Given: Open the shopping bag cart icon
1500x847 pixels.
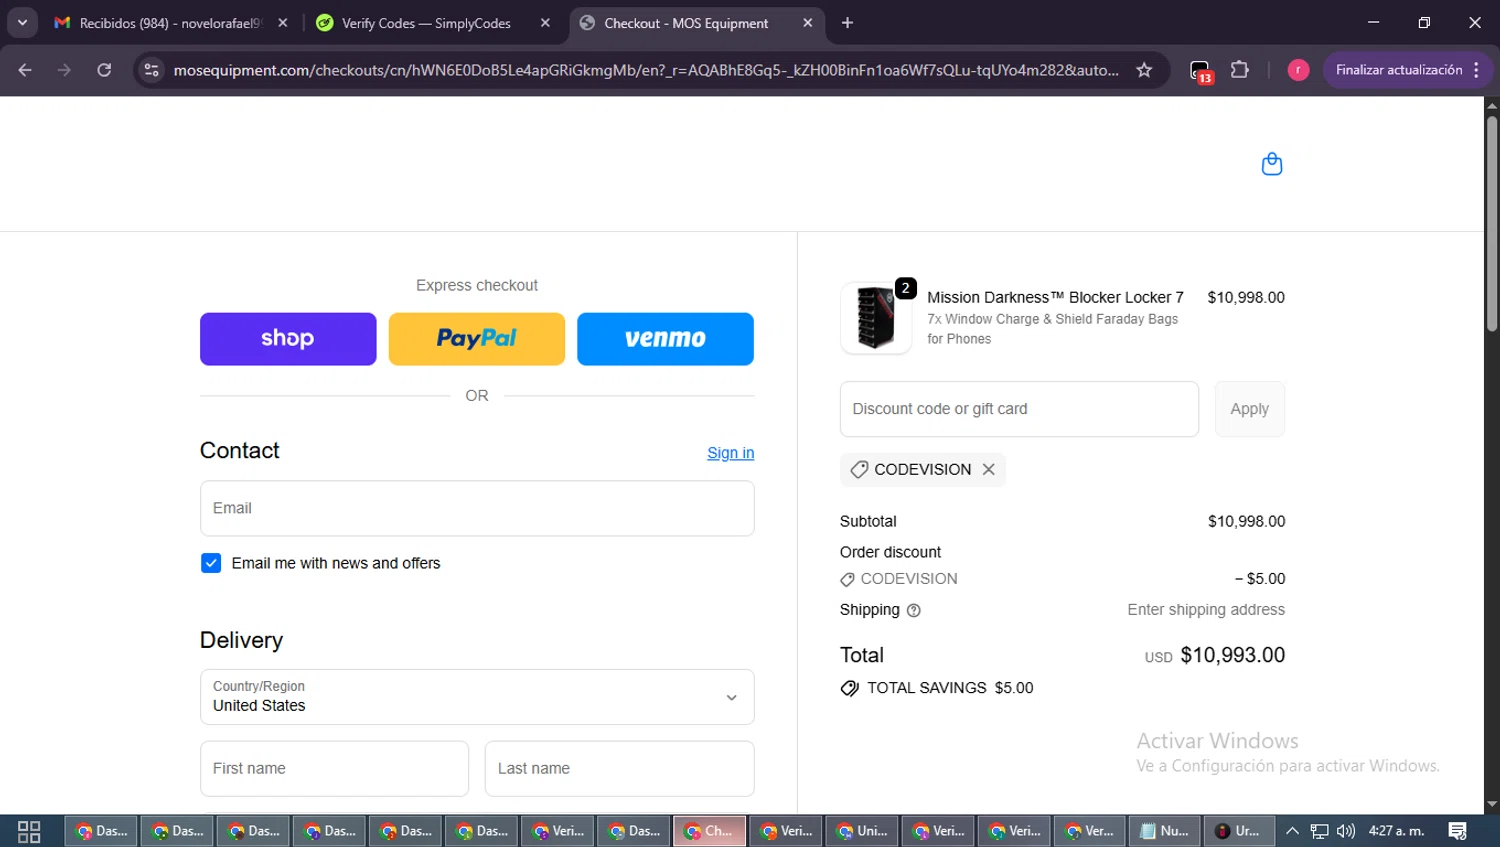Looking at the screenshot, I should pyautogui.click(x=1271, y=164).
